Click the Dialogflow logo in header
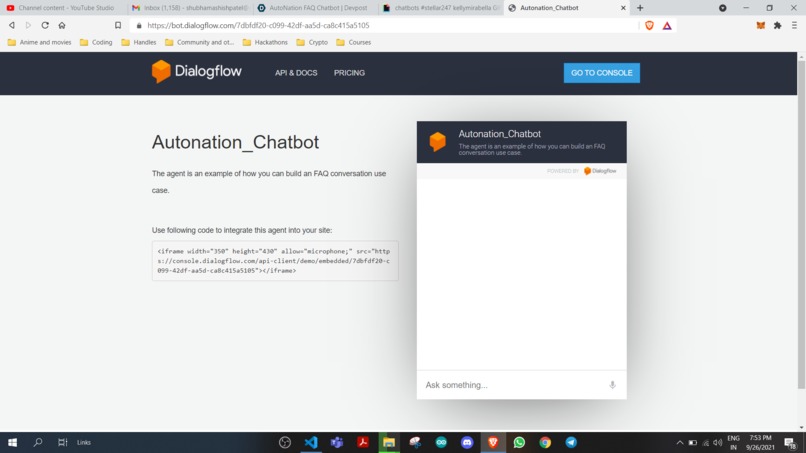Image resolution: width=806 pixels, height=453 pixels. coord(196,71)
